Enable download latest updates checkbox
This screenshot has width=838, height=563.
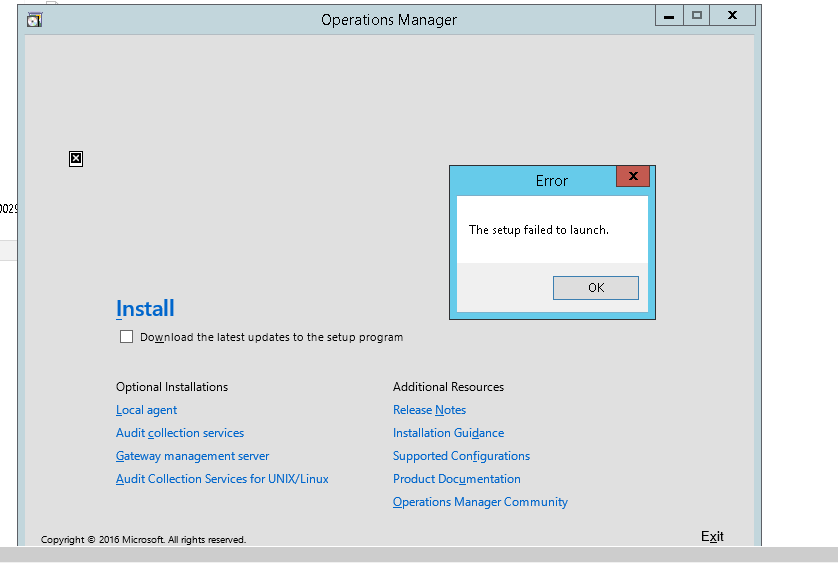tap(126, 336)
